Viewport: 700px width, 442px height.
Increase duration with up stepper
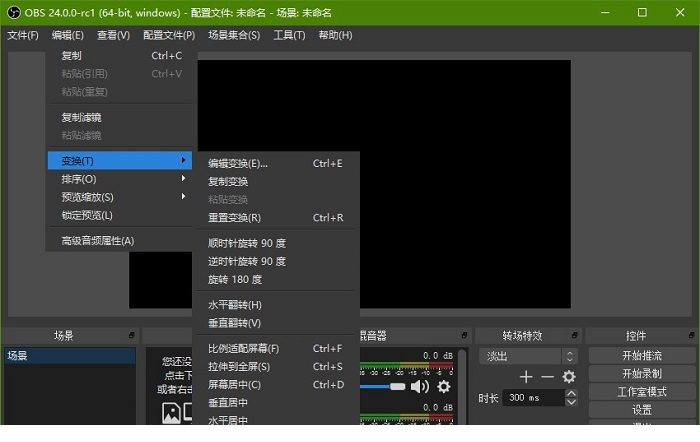(571, 393)
